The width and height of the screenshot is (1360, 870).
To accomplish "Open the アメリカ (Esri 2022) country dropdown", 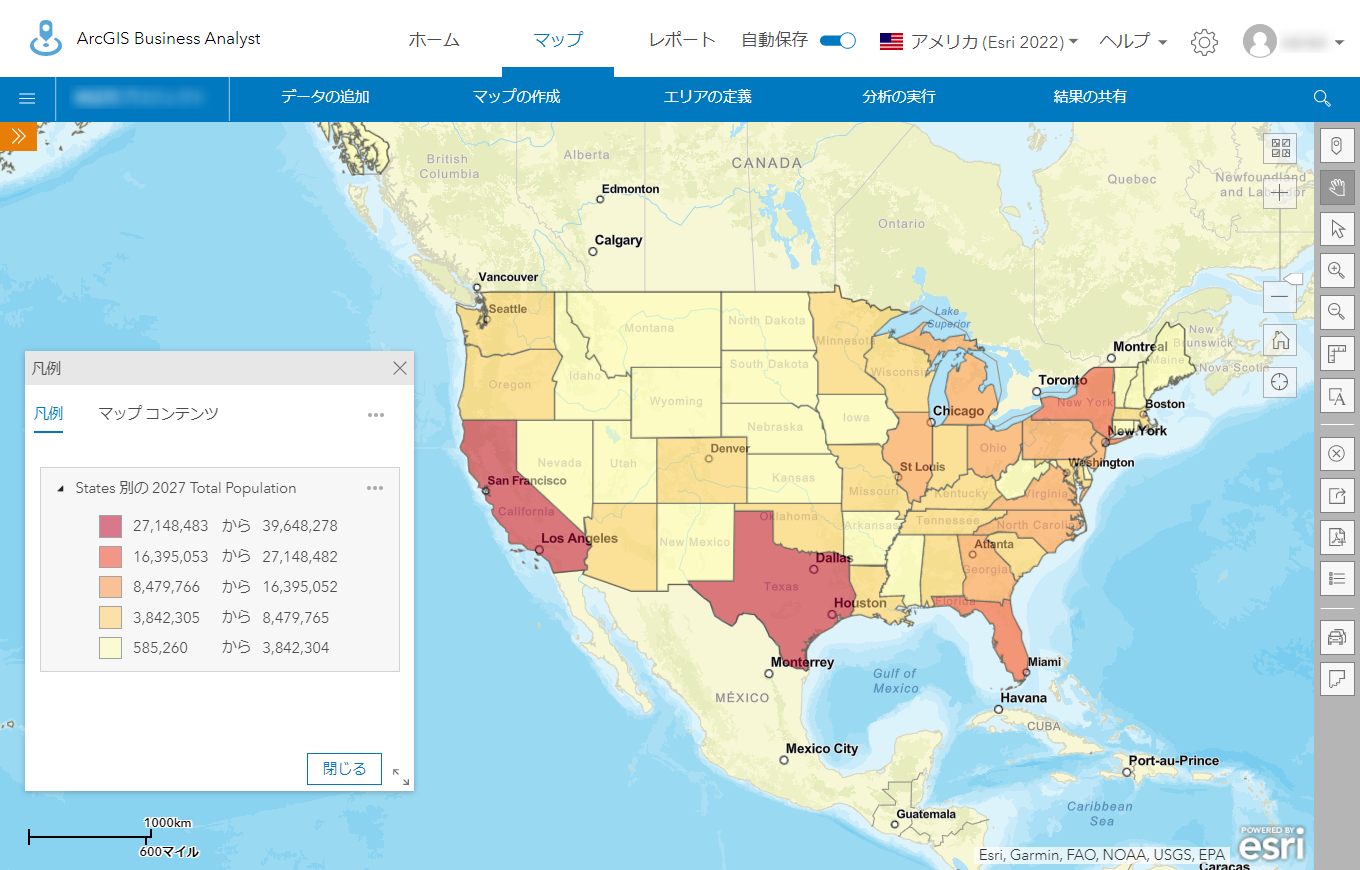I will click(x=978, y=42).
